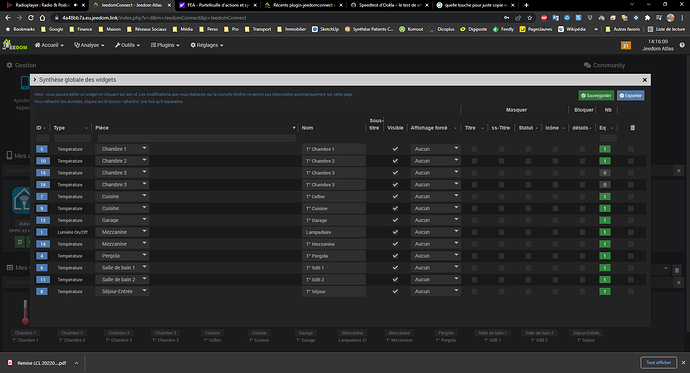Click the T° Cuisine name field

[x=334, y=208]
